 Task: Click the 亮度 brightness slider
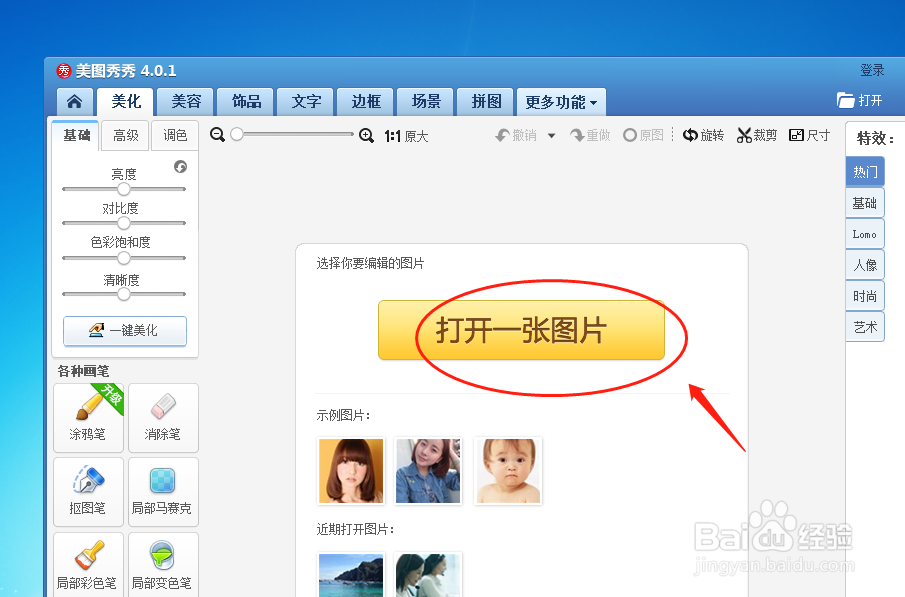[x=124, y=189]
